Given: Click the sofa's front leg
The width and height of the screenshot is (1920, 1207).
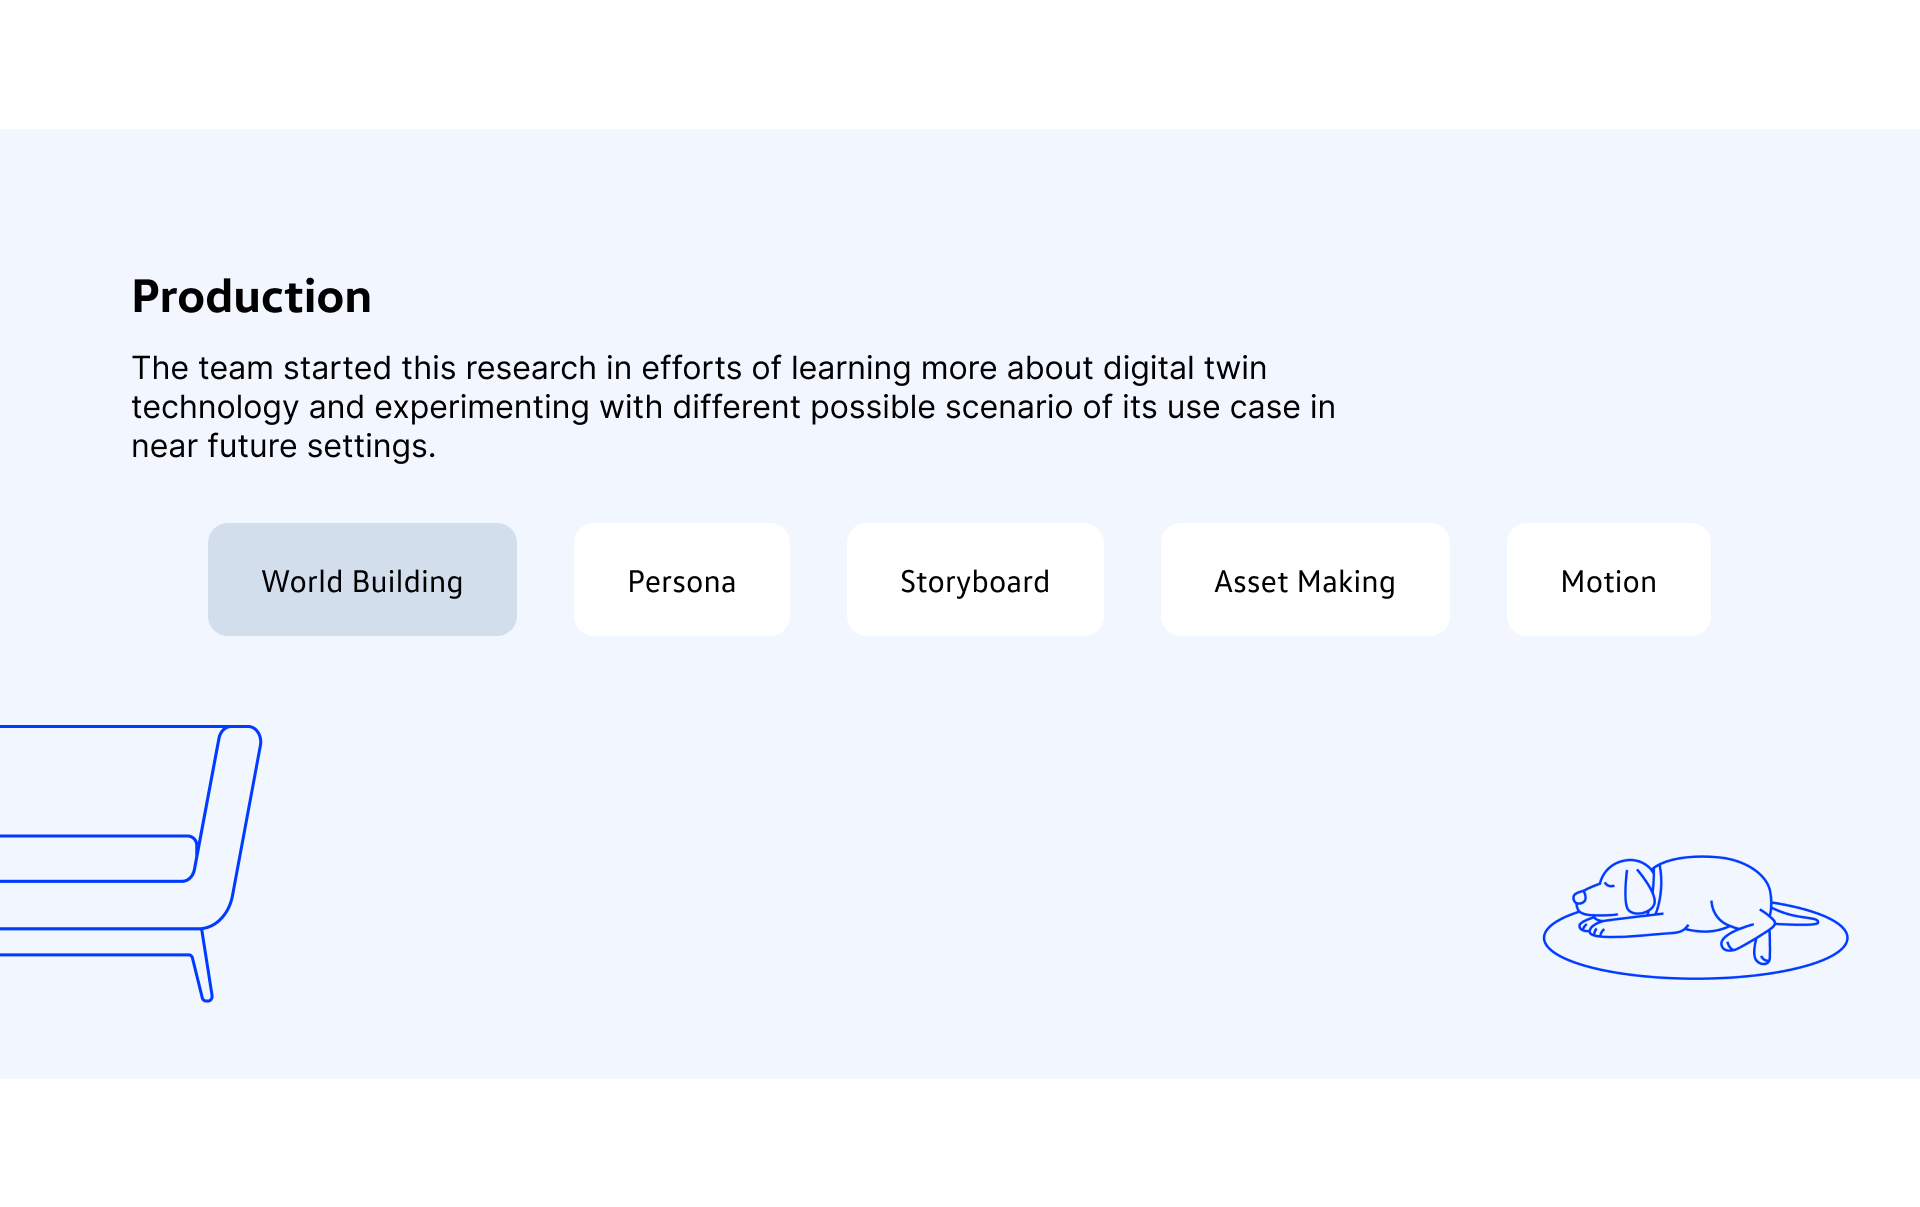Looking at the screenshot, I should pyautogui.click(x=205, y=975).
